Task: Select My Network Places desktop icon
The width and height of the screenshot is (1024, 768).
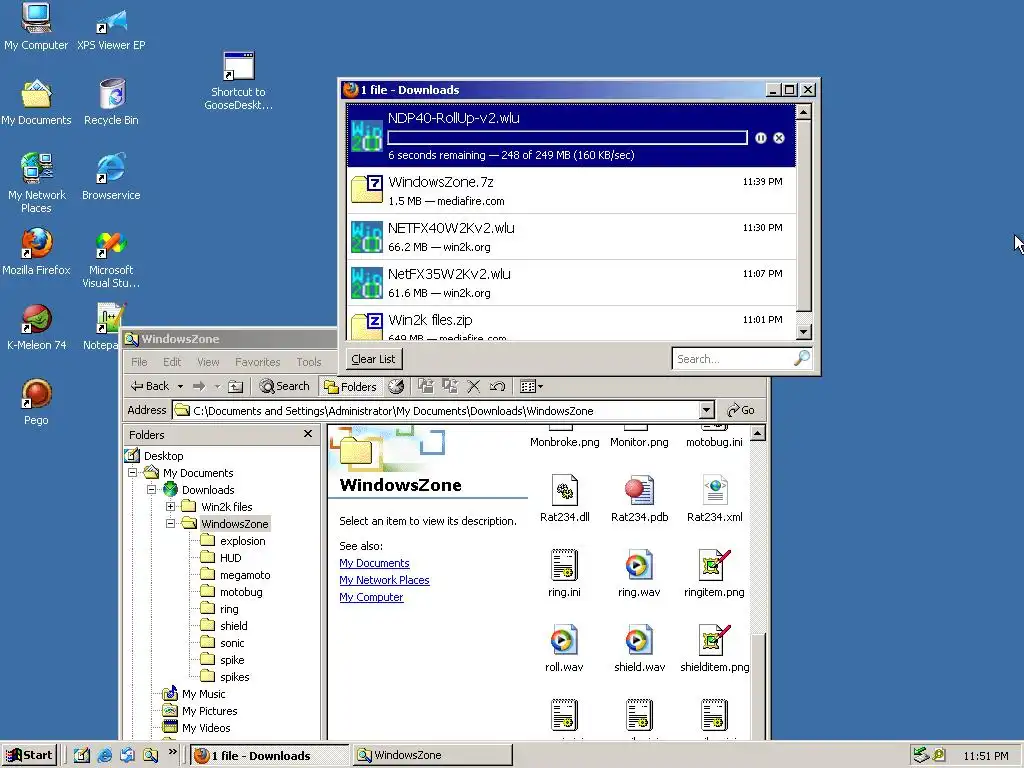Action: [36, 183]
